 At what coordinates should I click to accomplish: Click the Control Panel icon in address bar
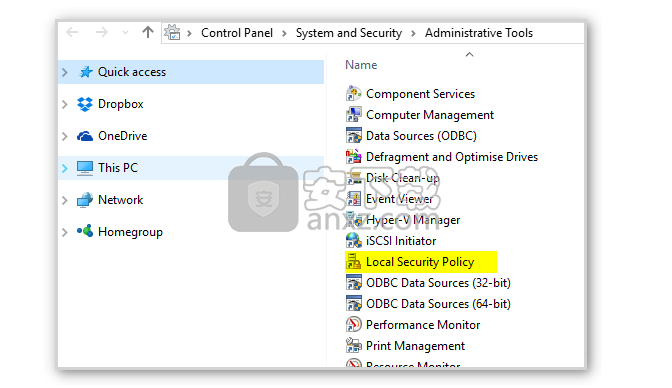pyautogui.click(x=173, y=33)
